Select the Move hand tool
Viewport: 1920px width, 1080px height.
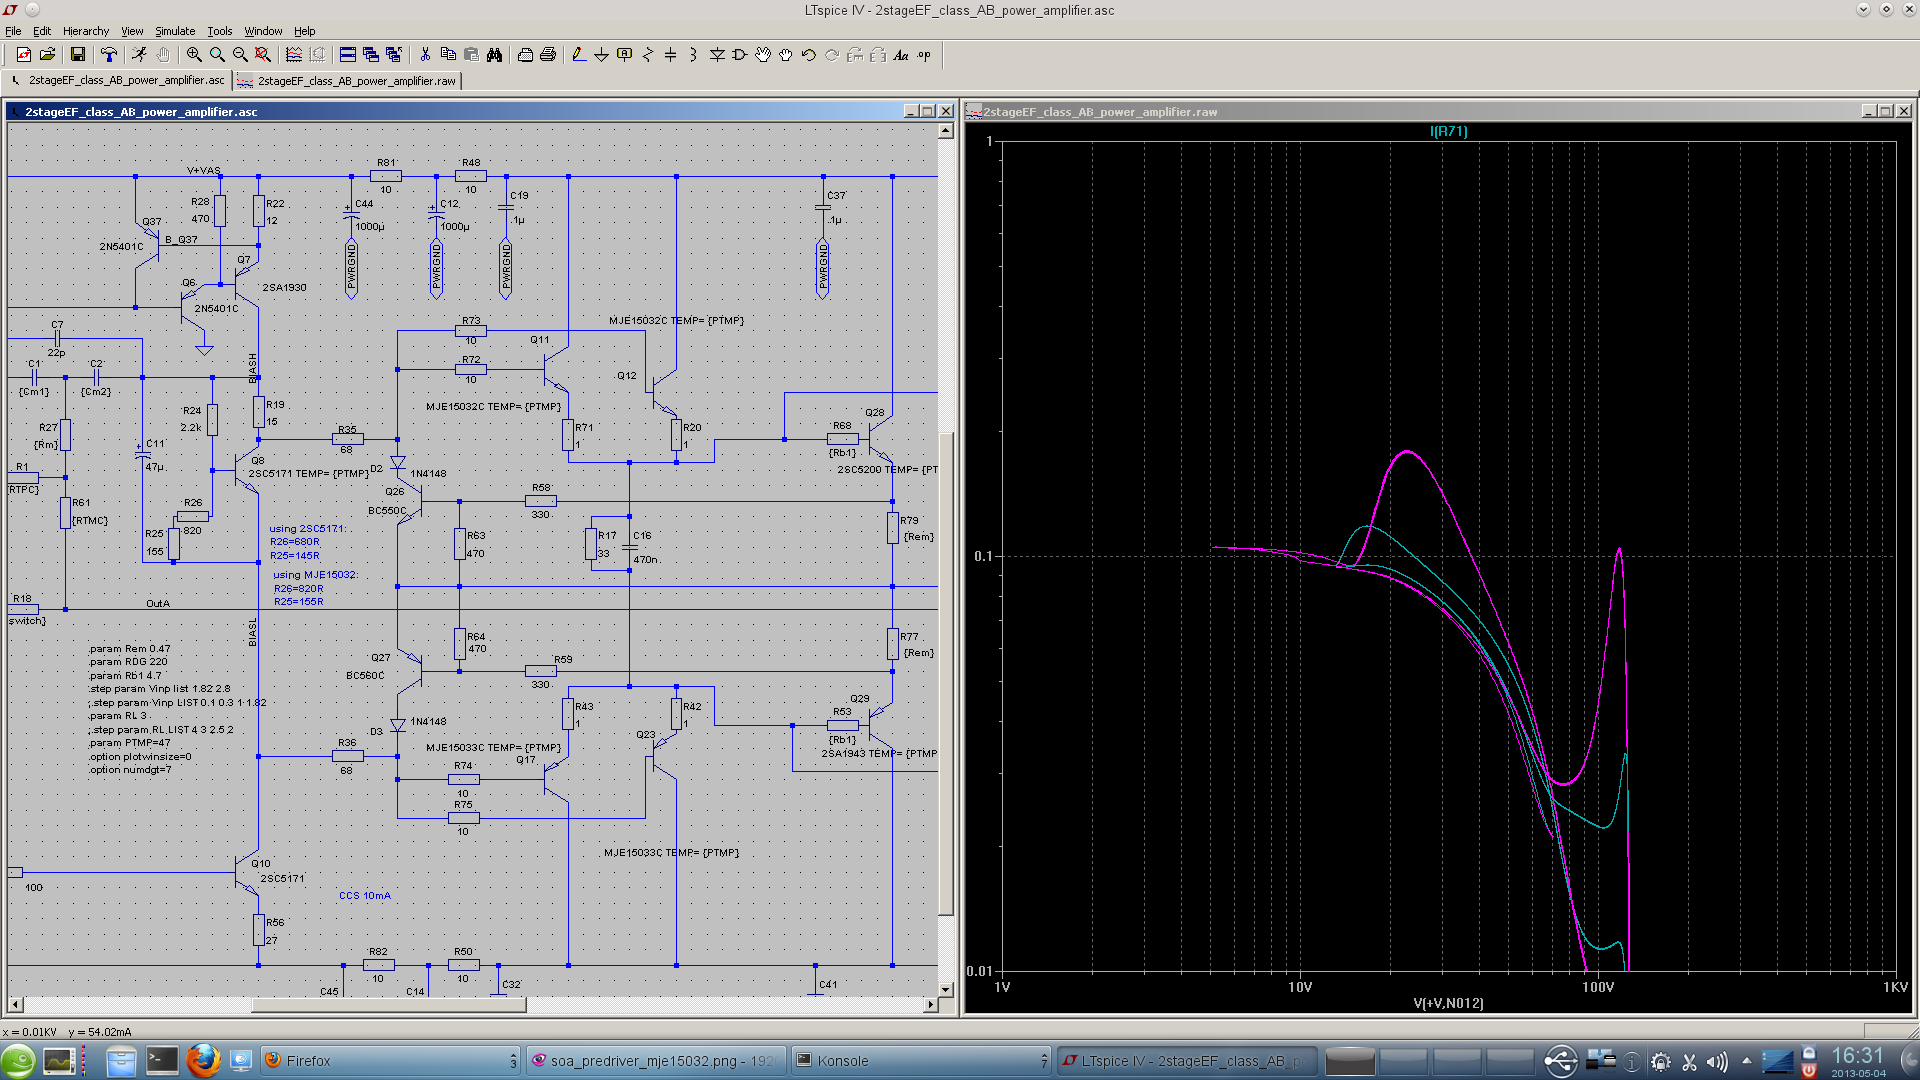[763, 55]
